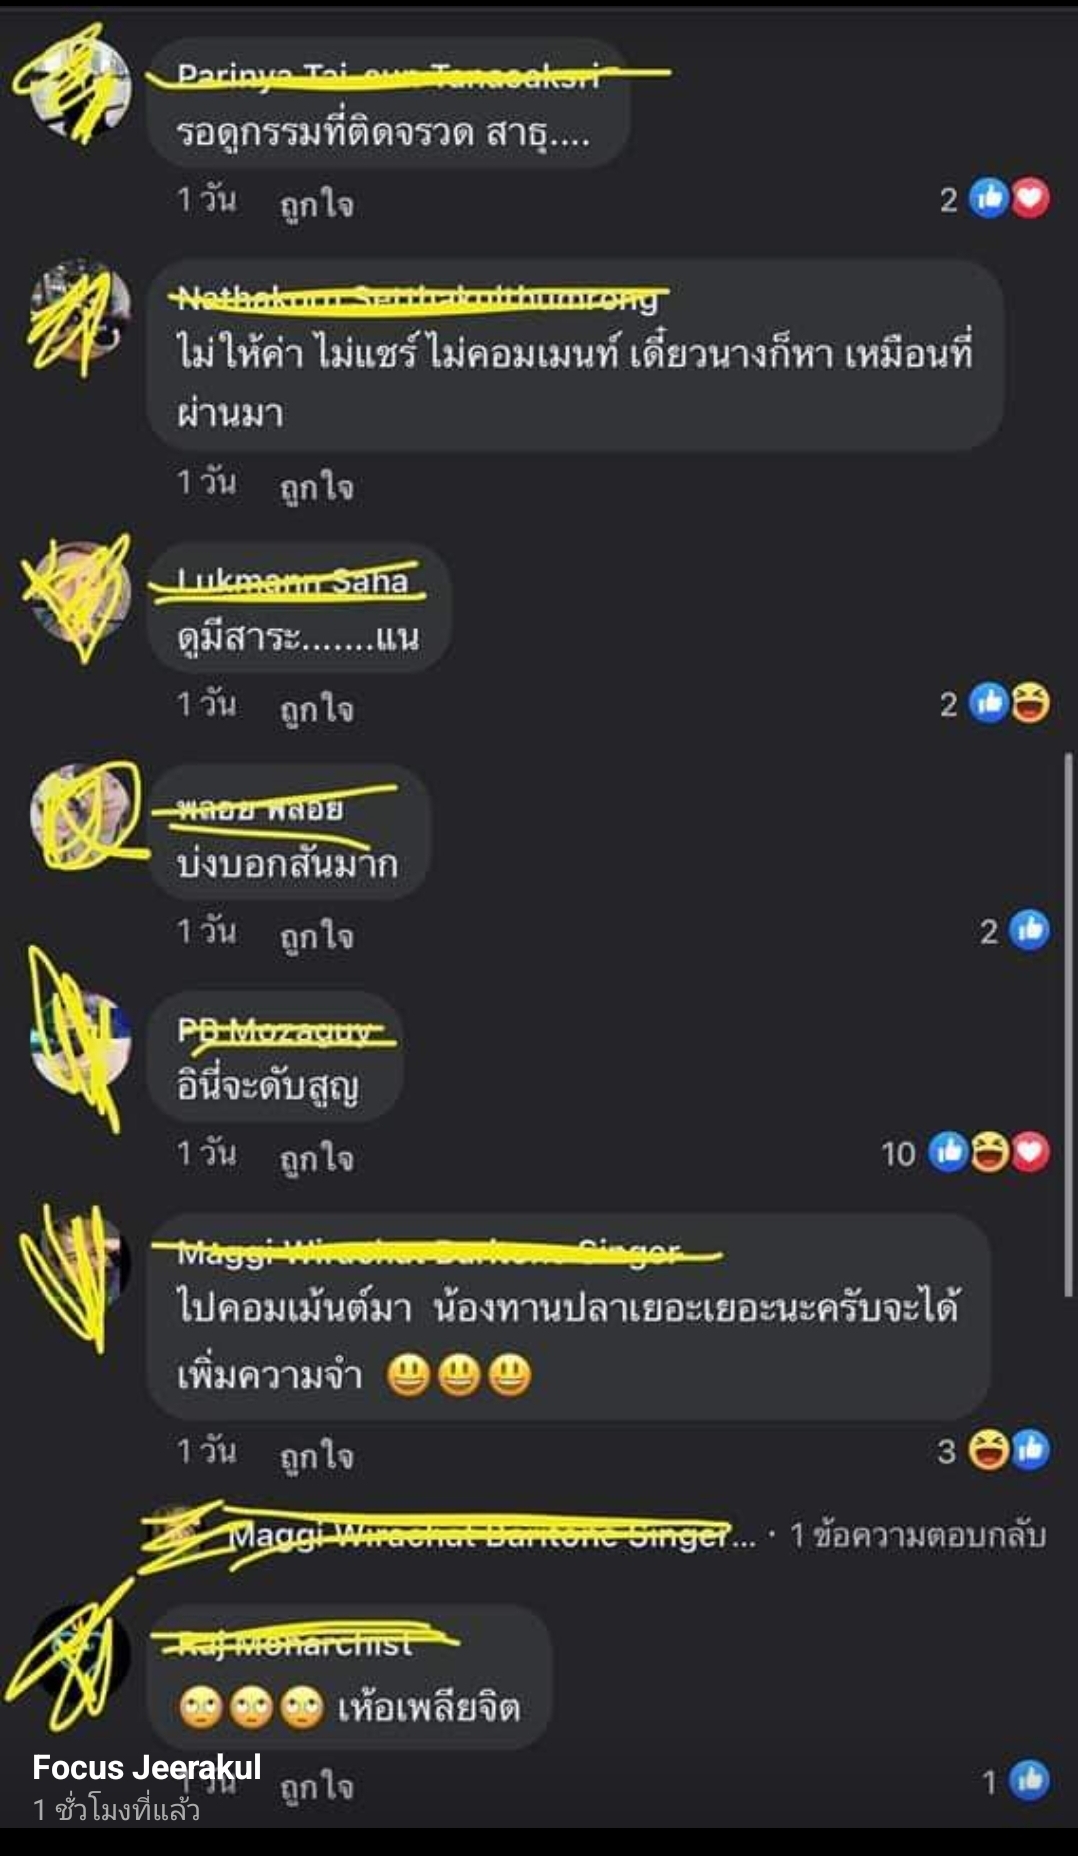Click the laughing reaction on the อินี่จะดับสูญ comment
1078x1856 pixels.
(990, 1152)
